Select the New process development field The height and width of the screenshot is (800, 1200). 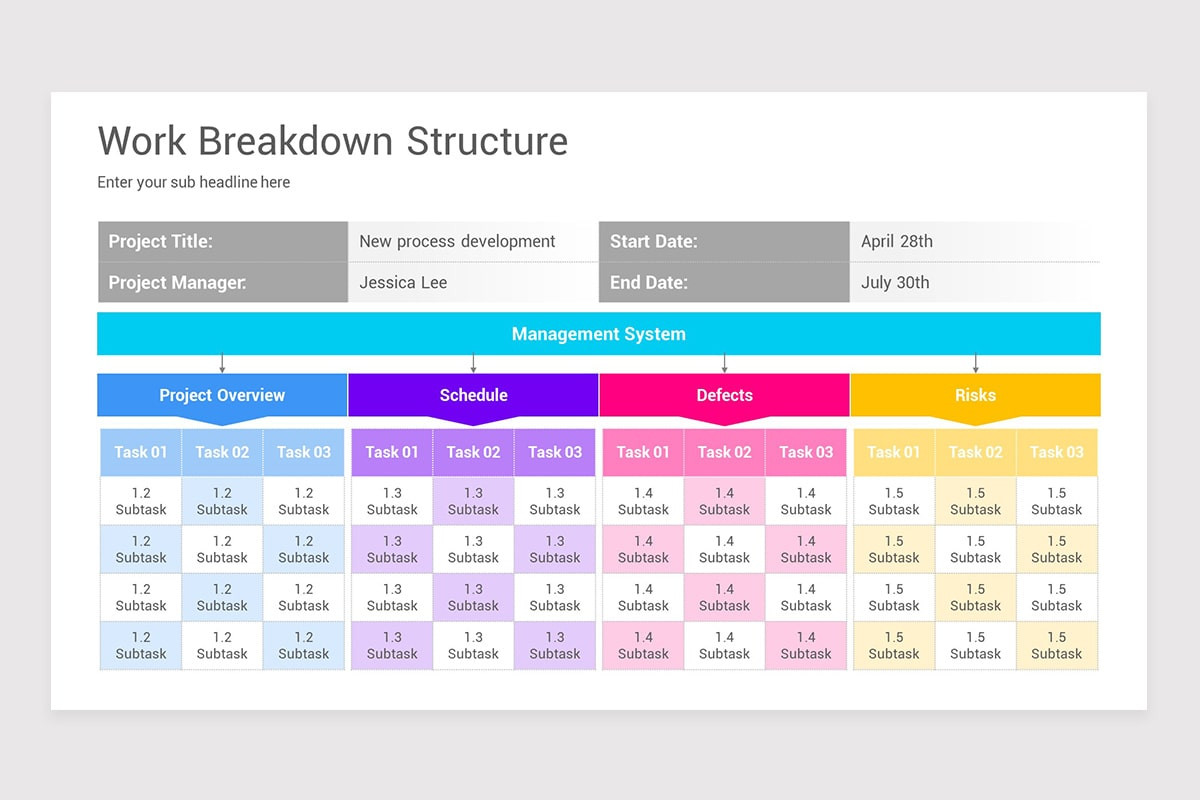[x=457, y=241]
